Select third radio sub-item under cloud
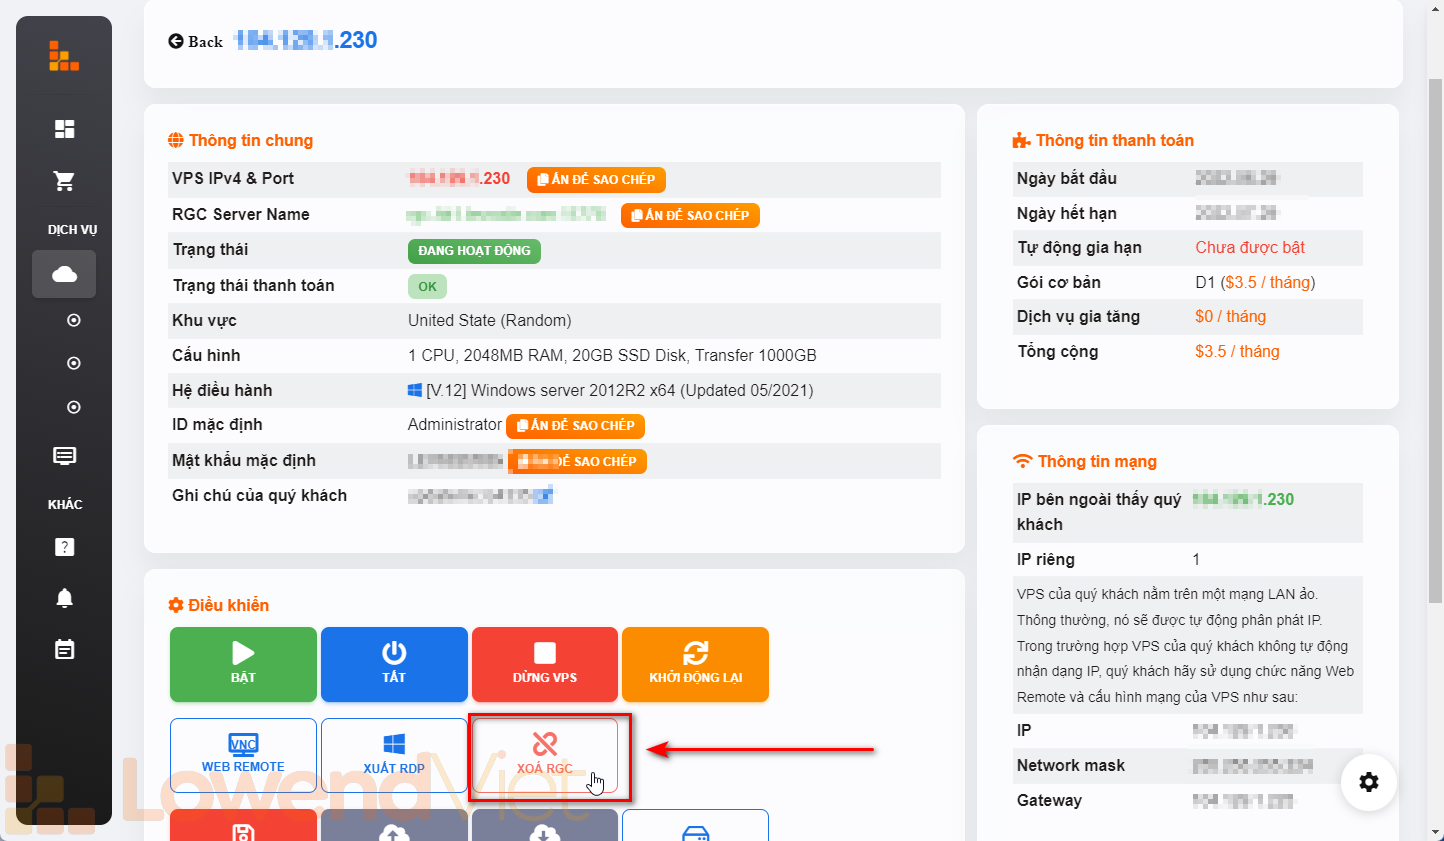This screenshot has width=1444, height=841. (x=73, y=408)
